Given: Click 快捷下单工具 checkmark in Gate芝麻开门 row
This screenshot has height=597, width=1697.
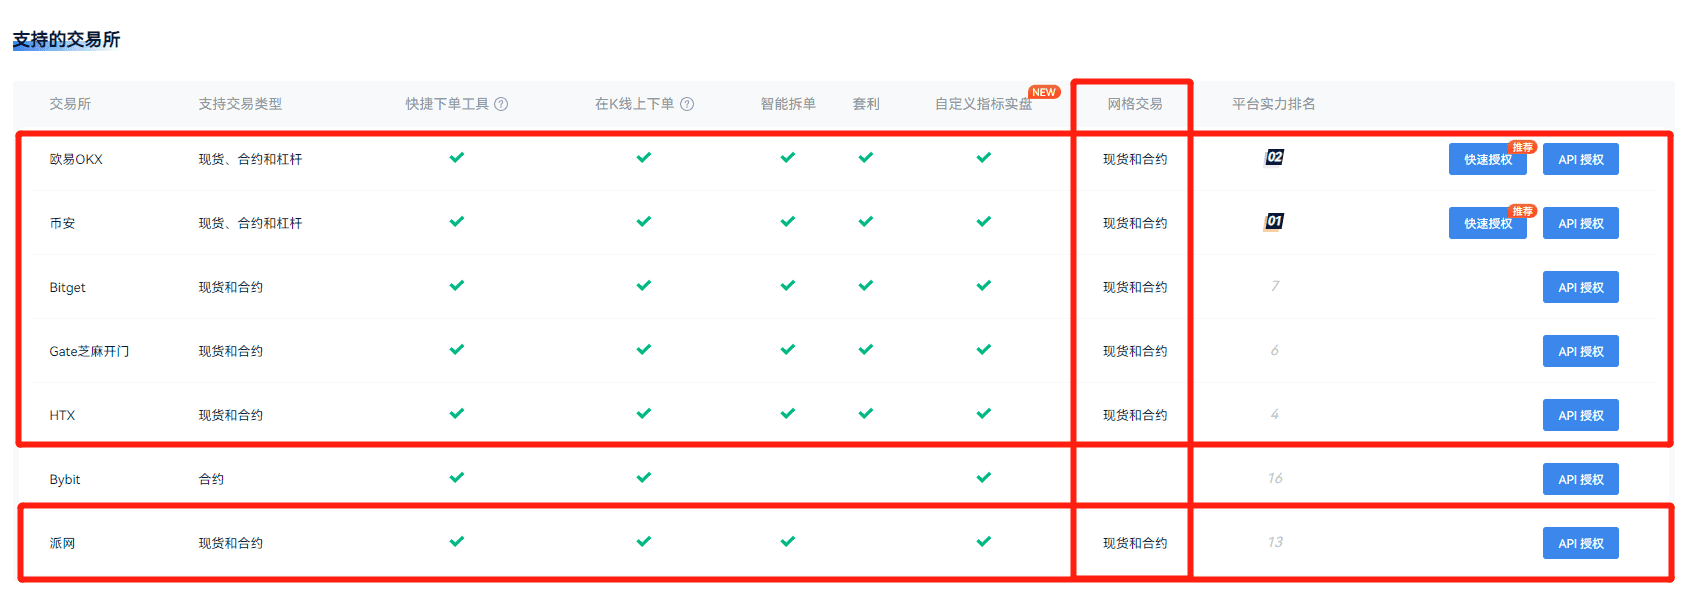Looking at the screenshot, I should [x=457, y=350].
